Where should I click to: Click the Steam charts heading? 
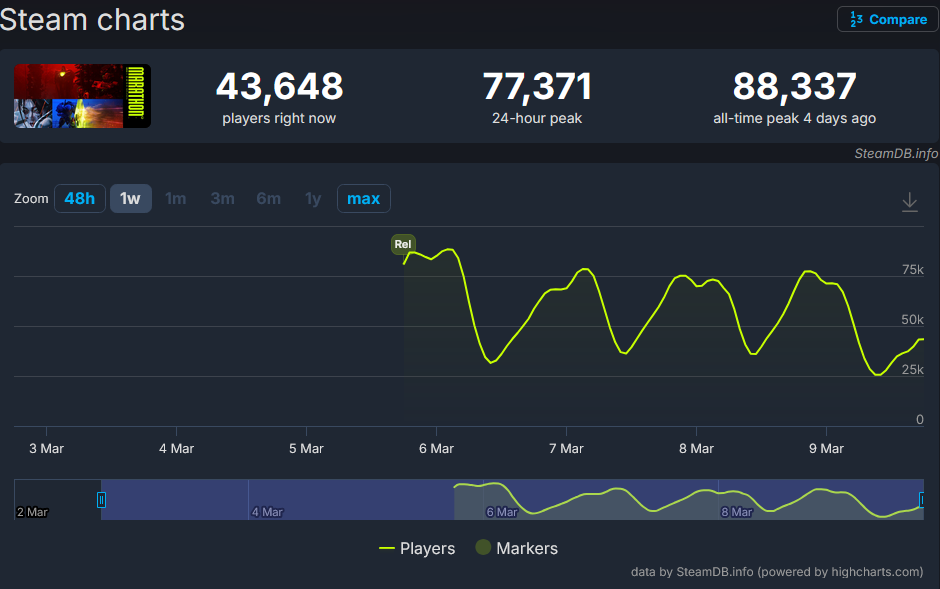point(92,20)
